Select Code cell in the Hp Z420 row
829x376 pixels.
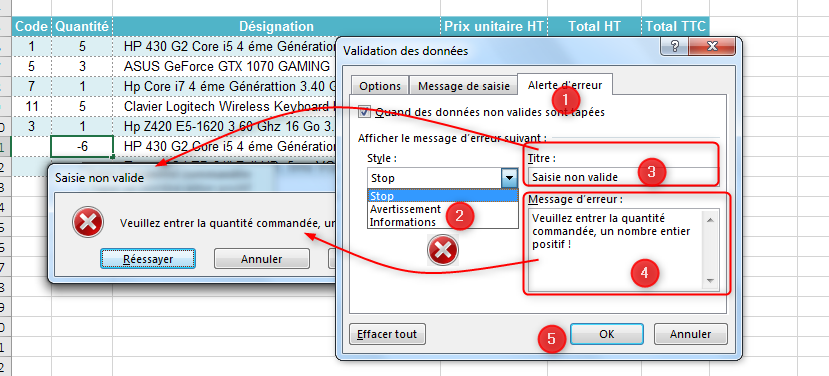tap(32, 126)
